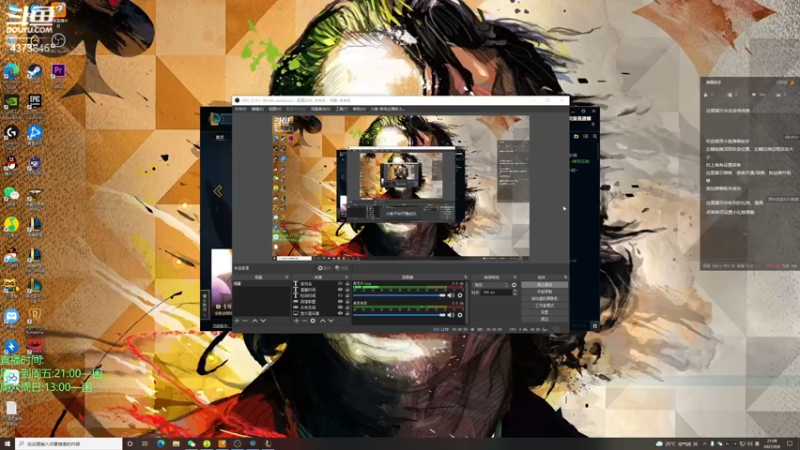Open desktop audio channel settings gear
Image resolution: width=800 pixels, height=450 pixels.
[460, 315]
